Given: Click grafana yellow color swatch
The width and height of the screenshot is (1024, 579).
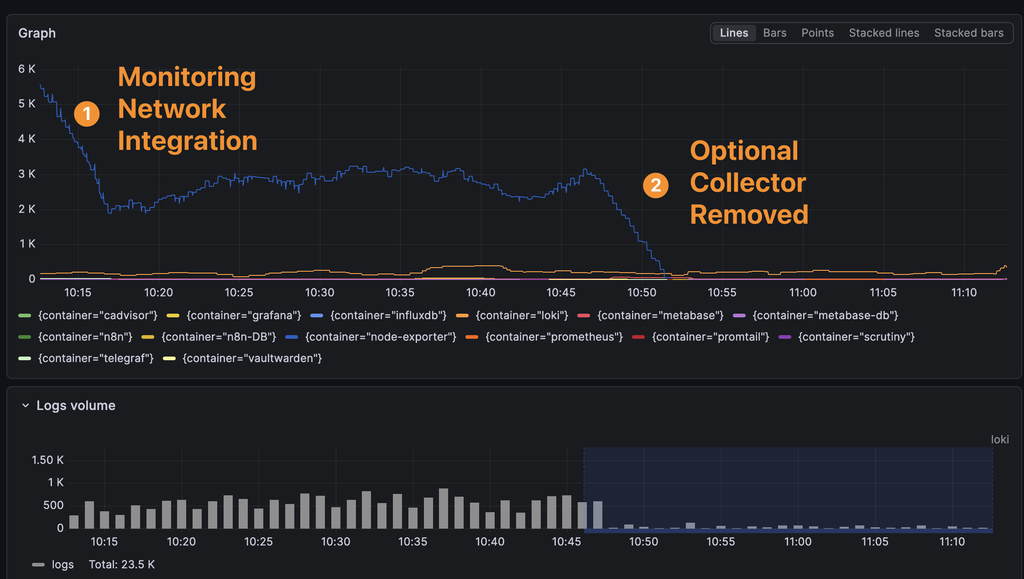Looking at the screenshot, I should pyautogui.click(x=172, y=315).
